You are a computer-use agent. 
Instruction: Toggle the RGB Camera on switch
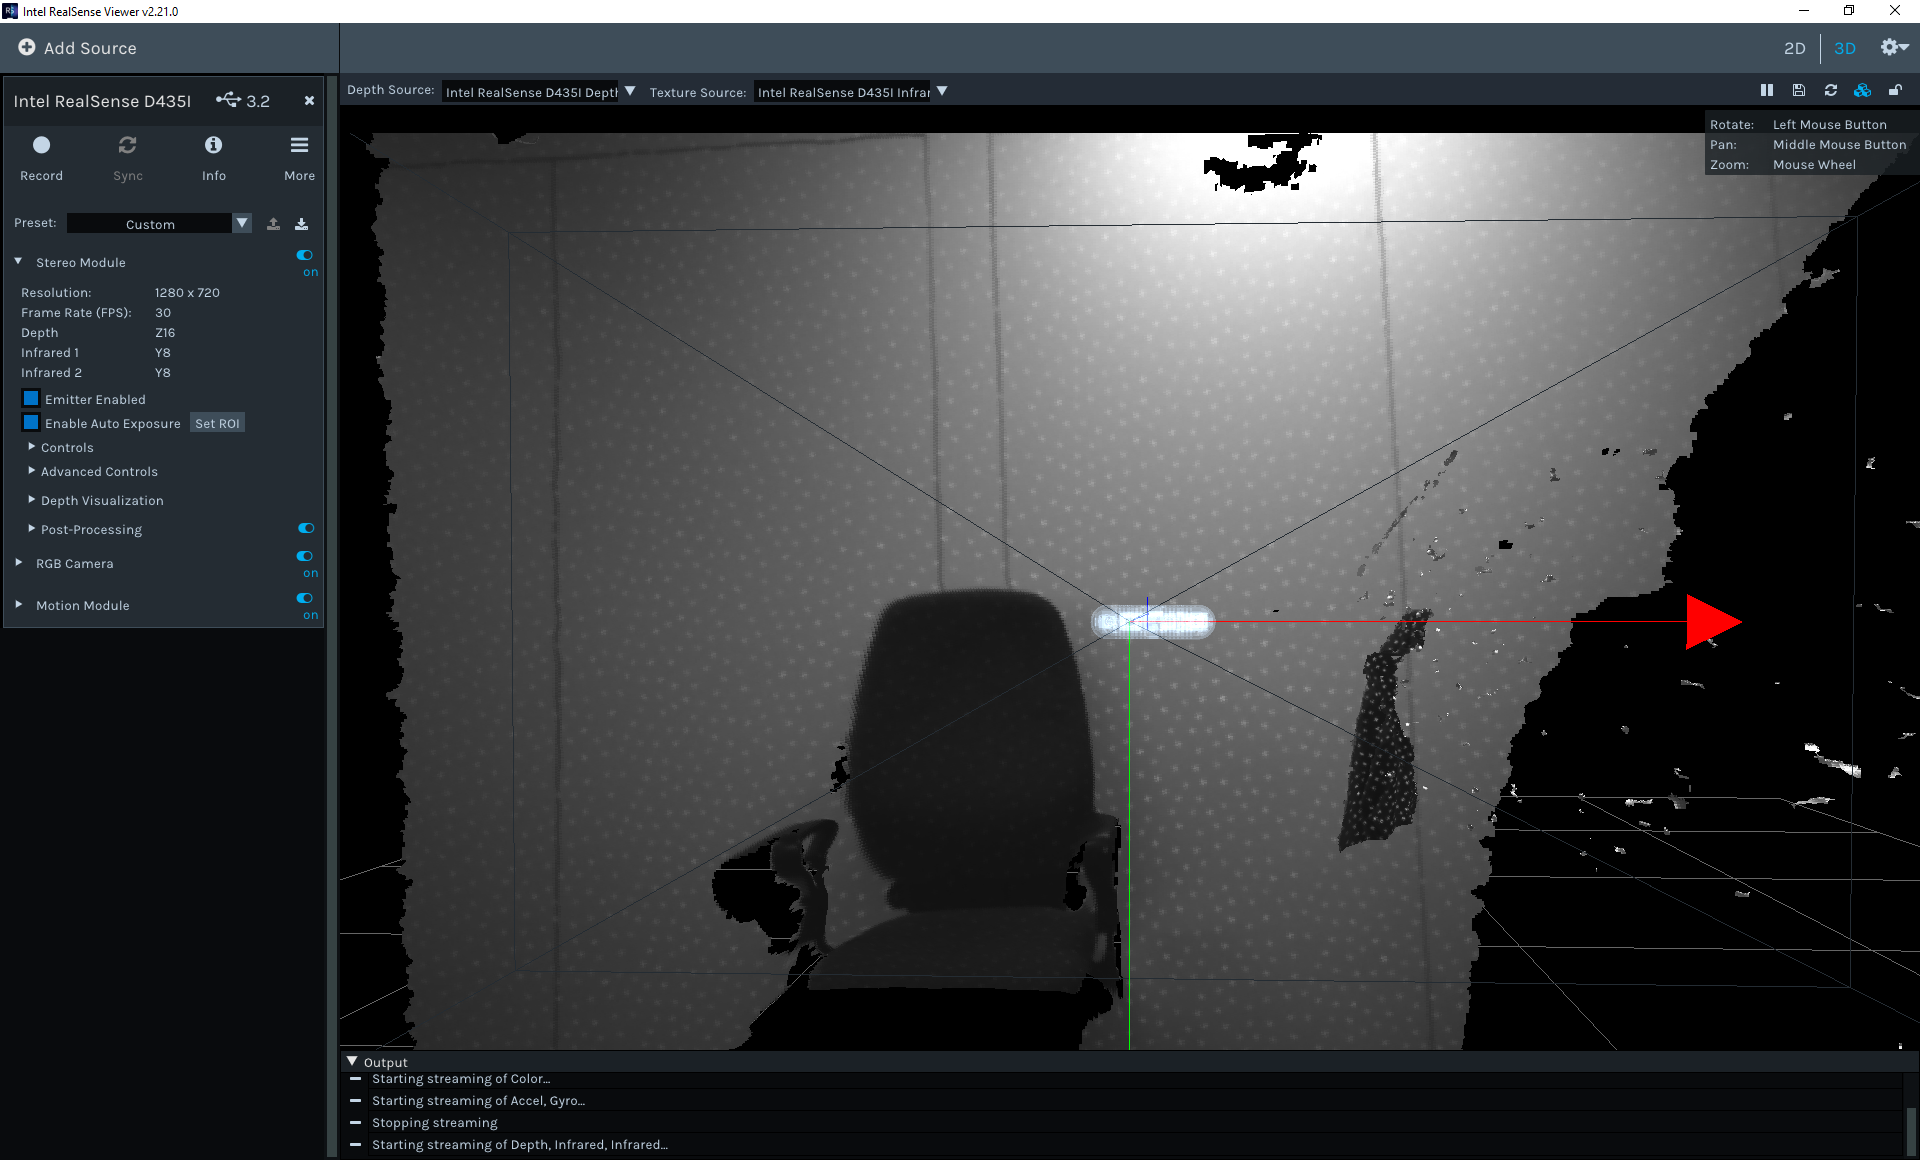[305, 556]
